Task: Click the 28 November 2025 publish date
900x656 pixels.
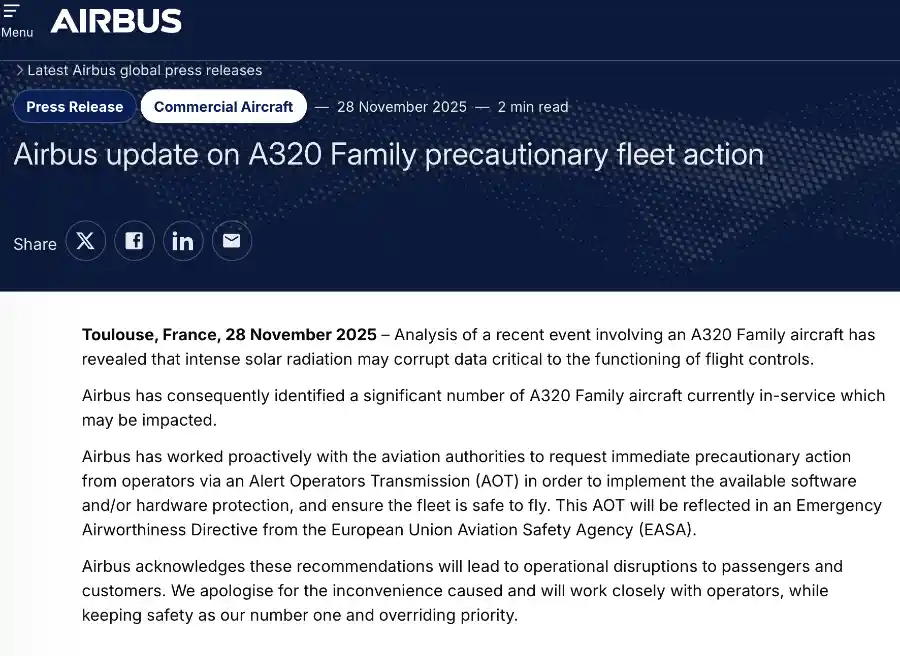Action: click(401, 106)
